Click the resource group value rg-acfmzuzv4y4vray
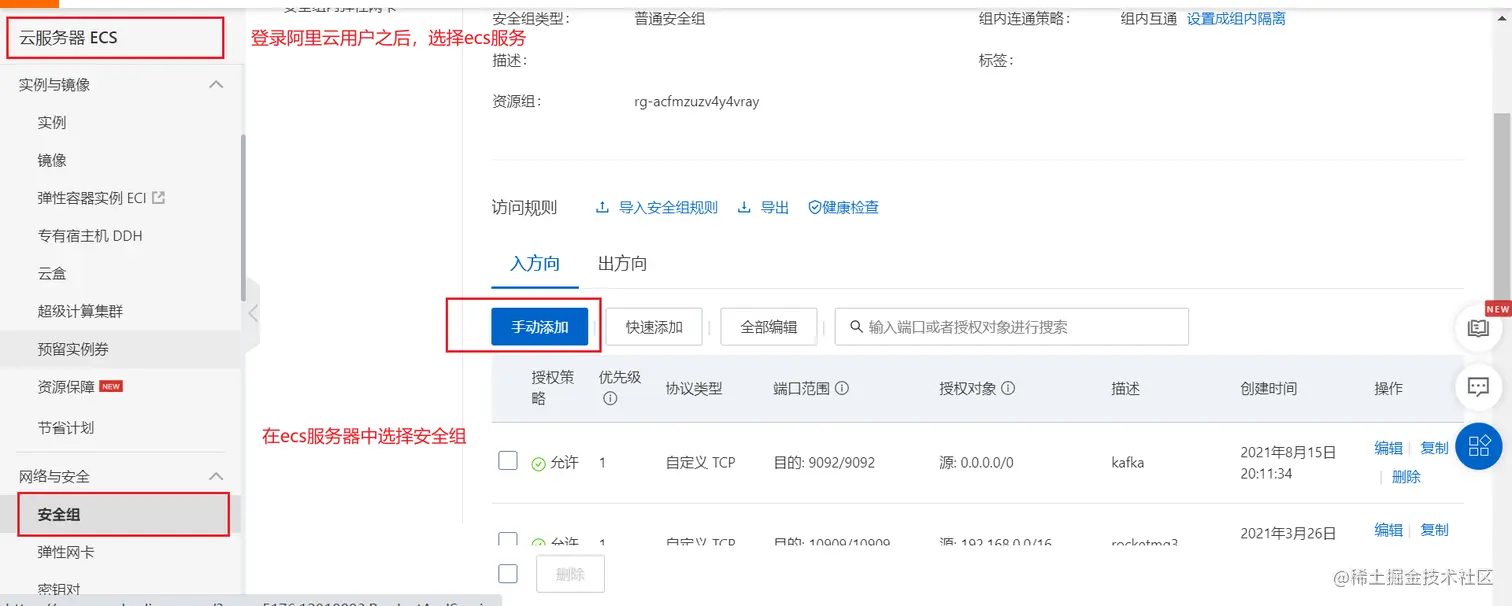The height and width of the screenshot is (606, 1512). coord(696,101)
